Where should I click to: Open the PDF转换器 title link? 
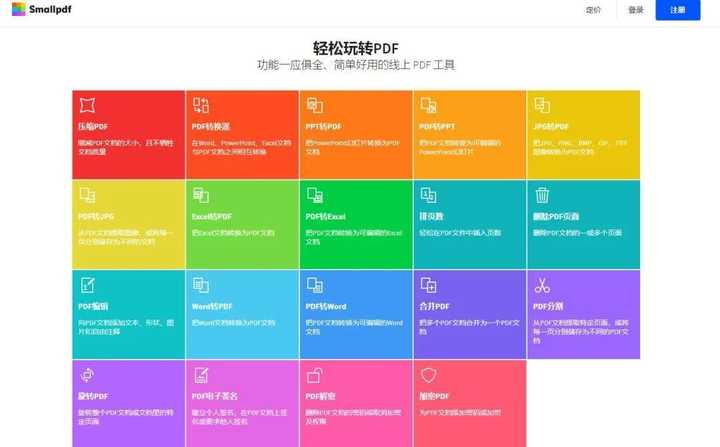pyautogui.click(x=211, y=126)
